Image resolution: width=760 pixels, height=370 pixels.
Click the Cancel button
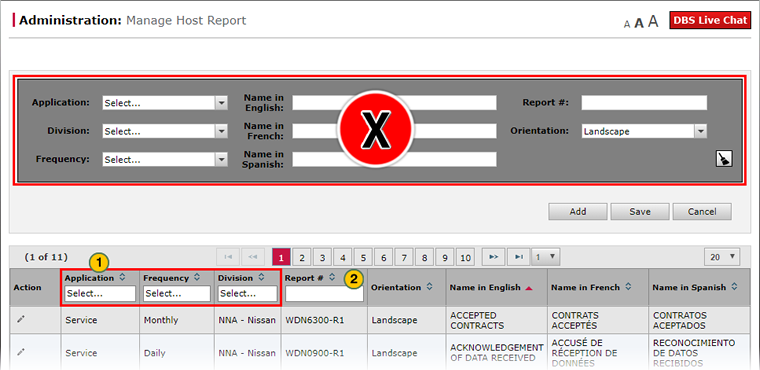coord(702,211)
